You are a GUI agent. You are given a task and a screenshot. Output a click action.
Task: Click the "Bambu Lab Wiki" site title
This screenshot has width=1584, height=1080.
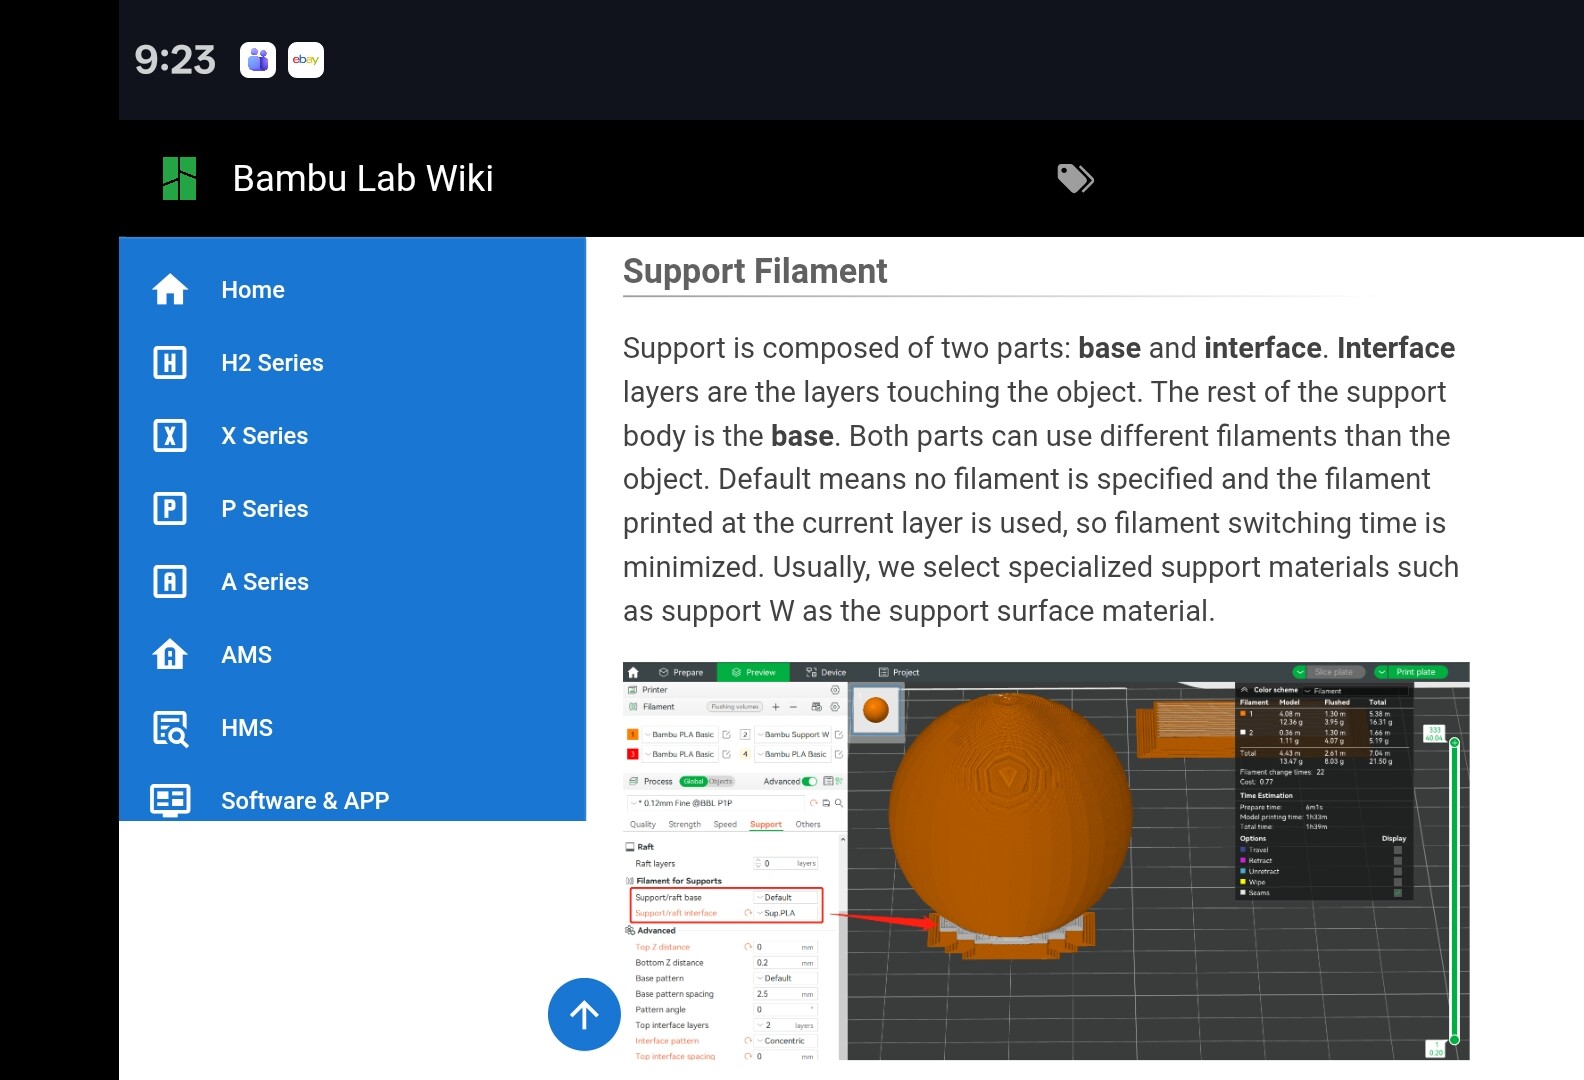point(363,179)
